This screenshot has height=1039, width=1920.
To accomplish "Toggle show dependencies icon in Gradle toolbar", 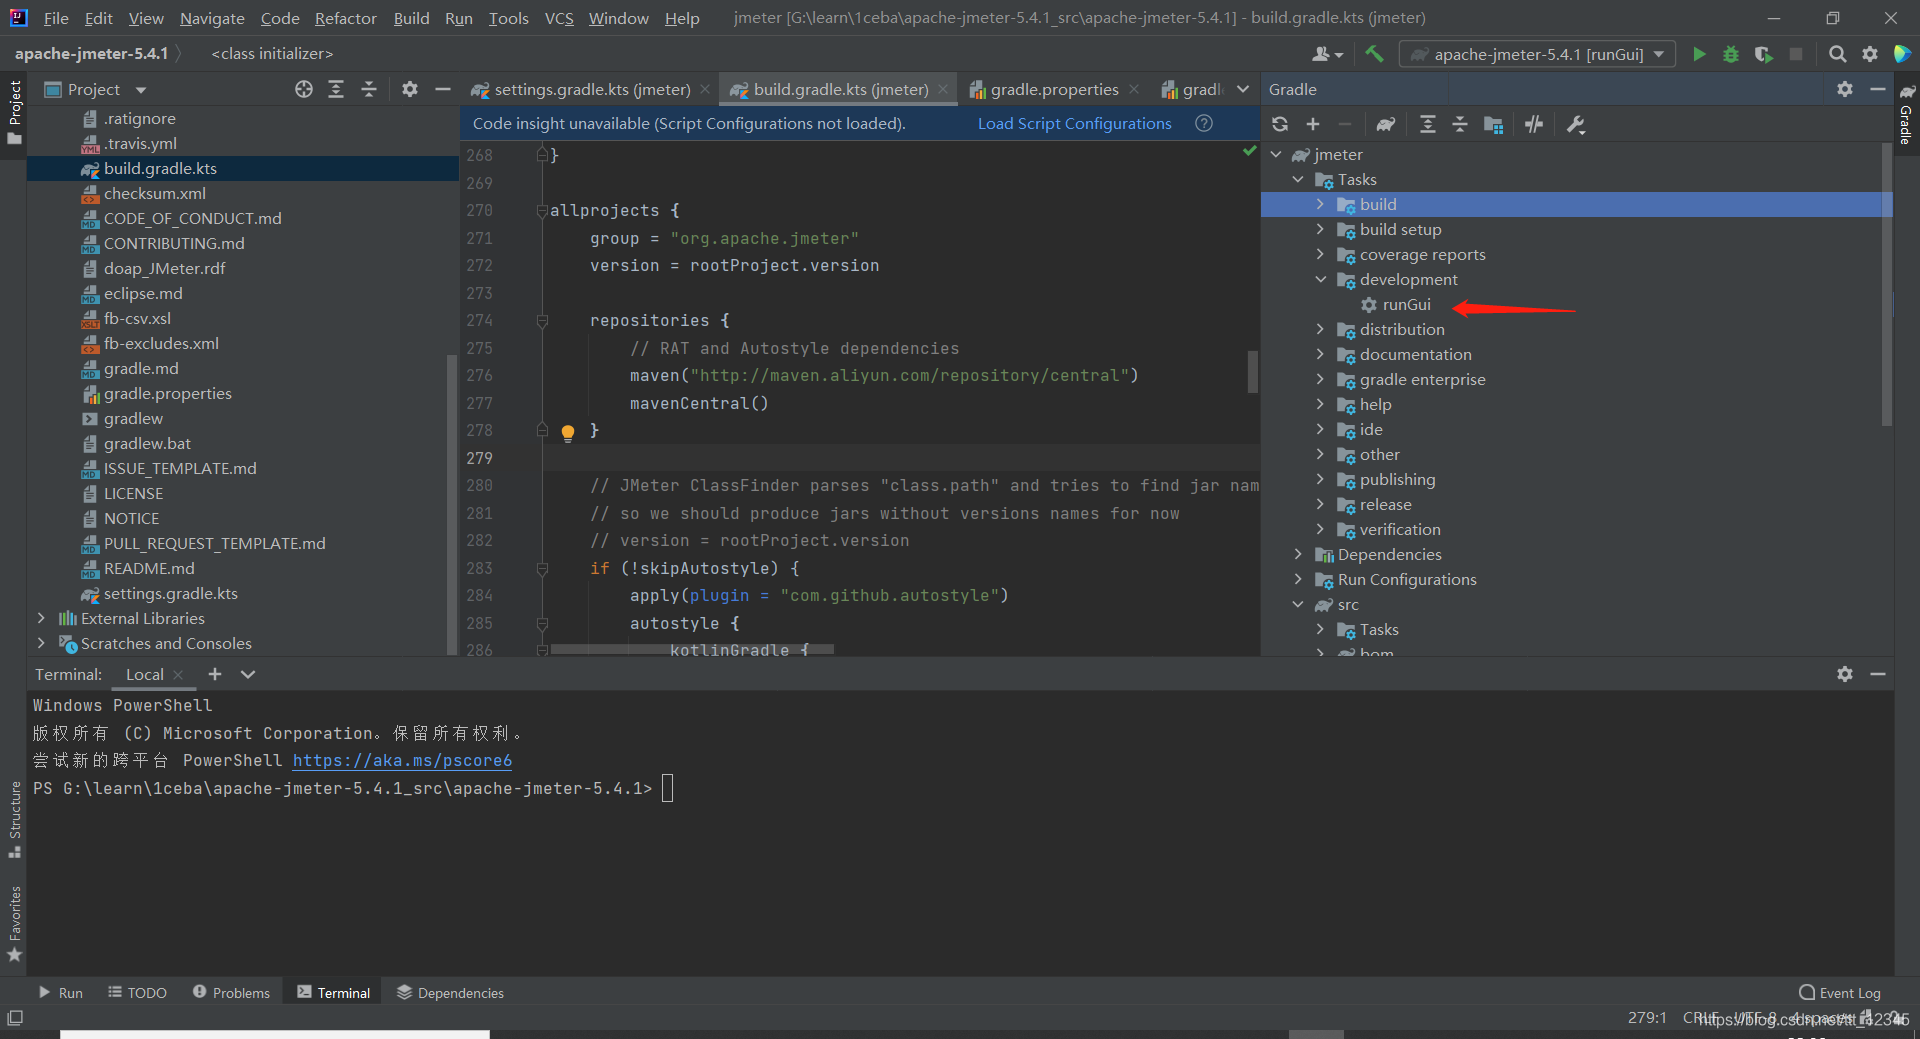I will (1494, 124).
